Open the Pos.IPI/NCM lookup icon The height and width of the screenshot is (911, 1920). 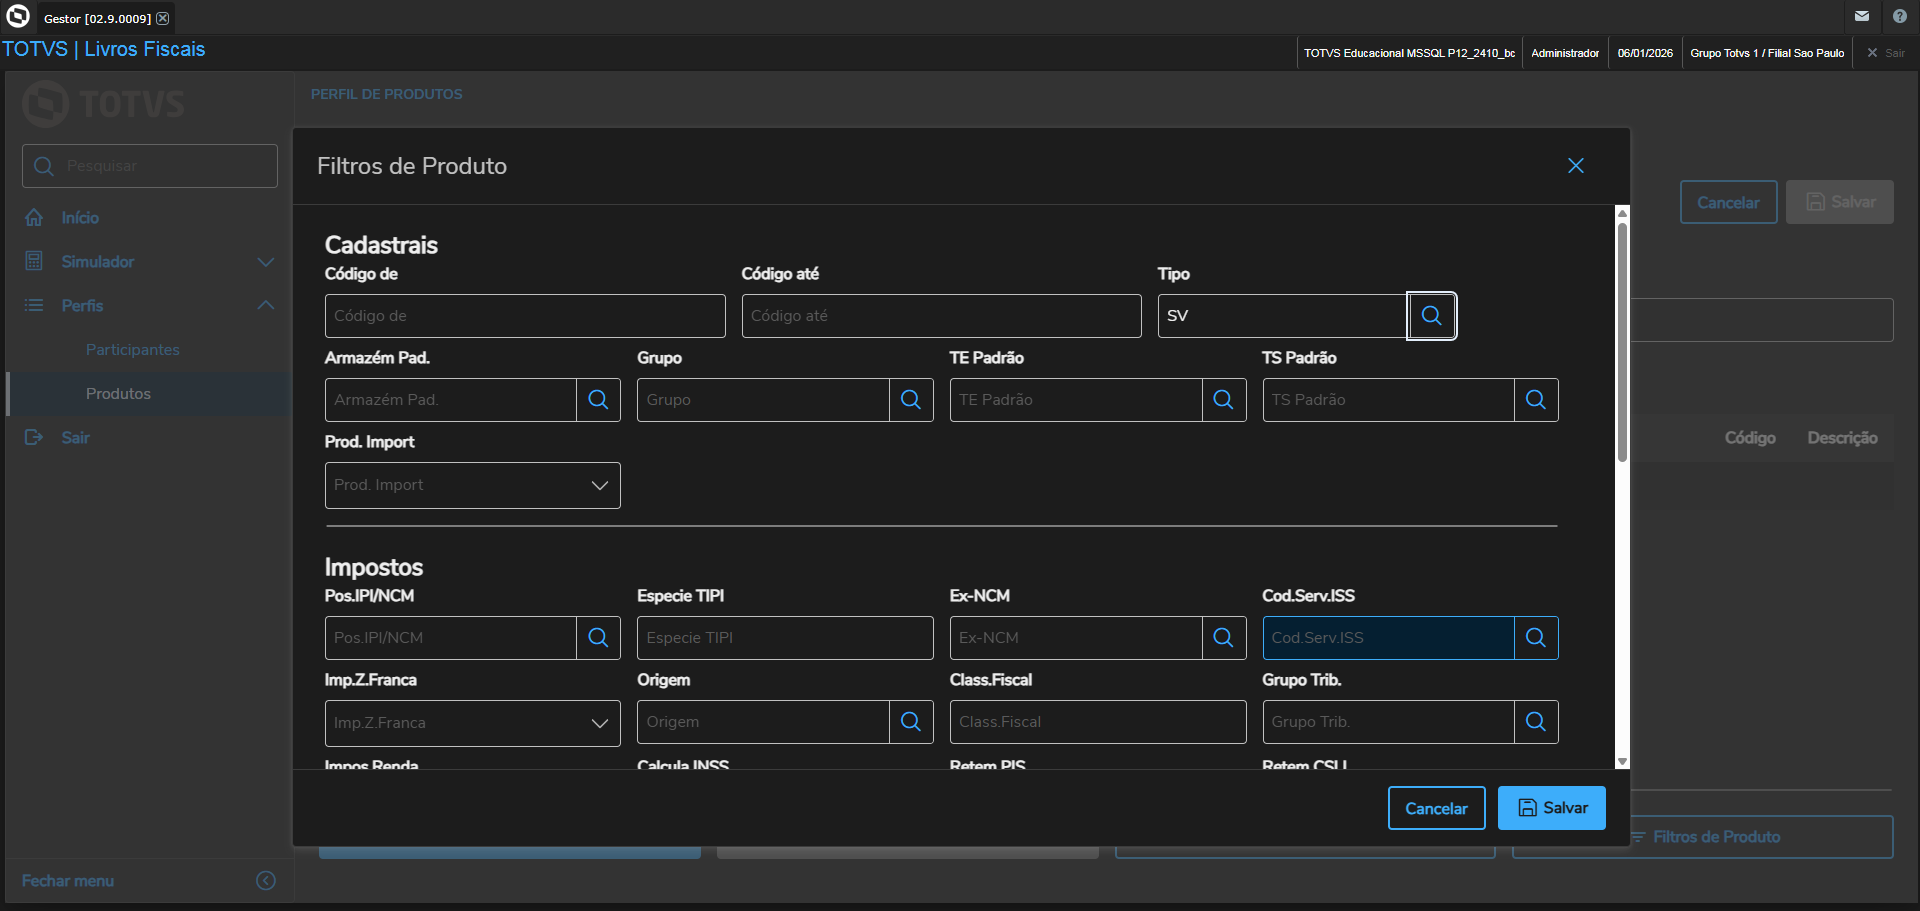(598, 638)
